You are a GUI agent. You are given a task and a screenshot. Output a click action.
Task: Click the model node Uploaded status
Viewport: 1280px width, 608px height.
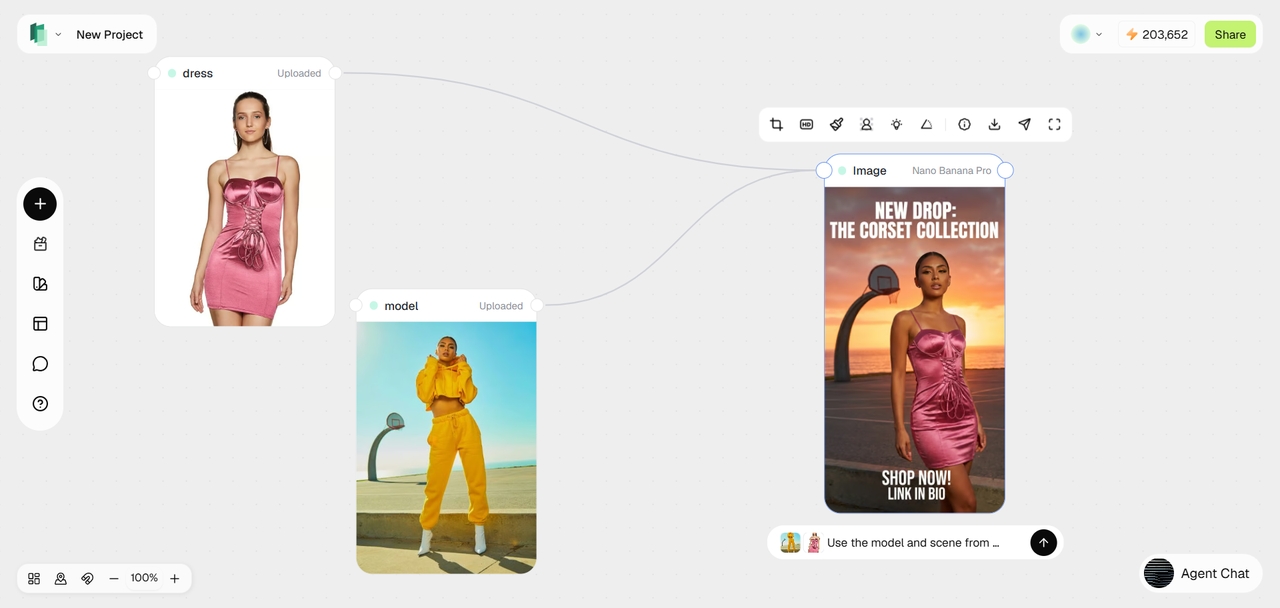point(501,306)
